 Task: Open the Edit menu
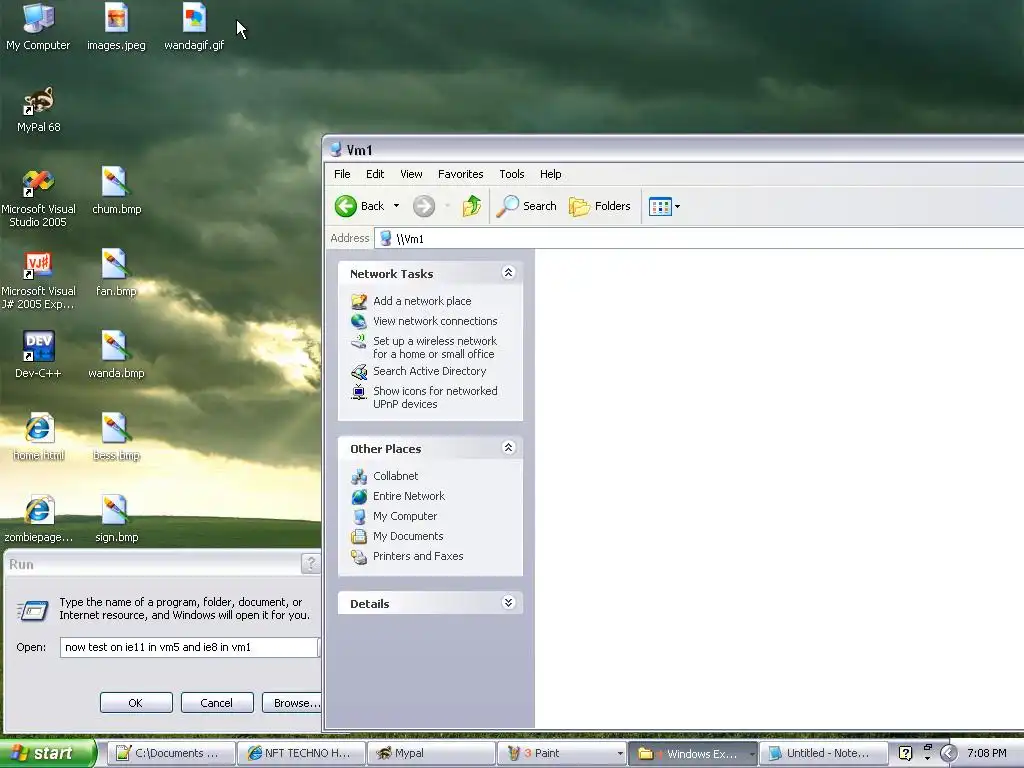(375, 174)
